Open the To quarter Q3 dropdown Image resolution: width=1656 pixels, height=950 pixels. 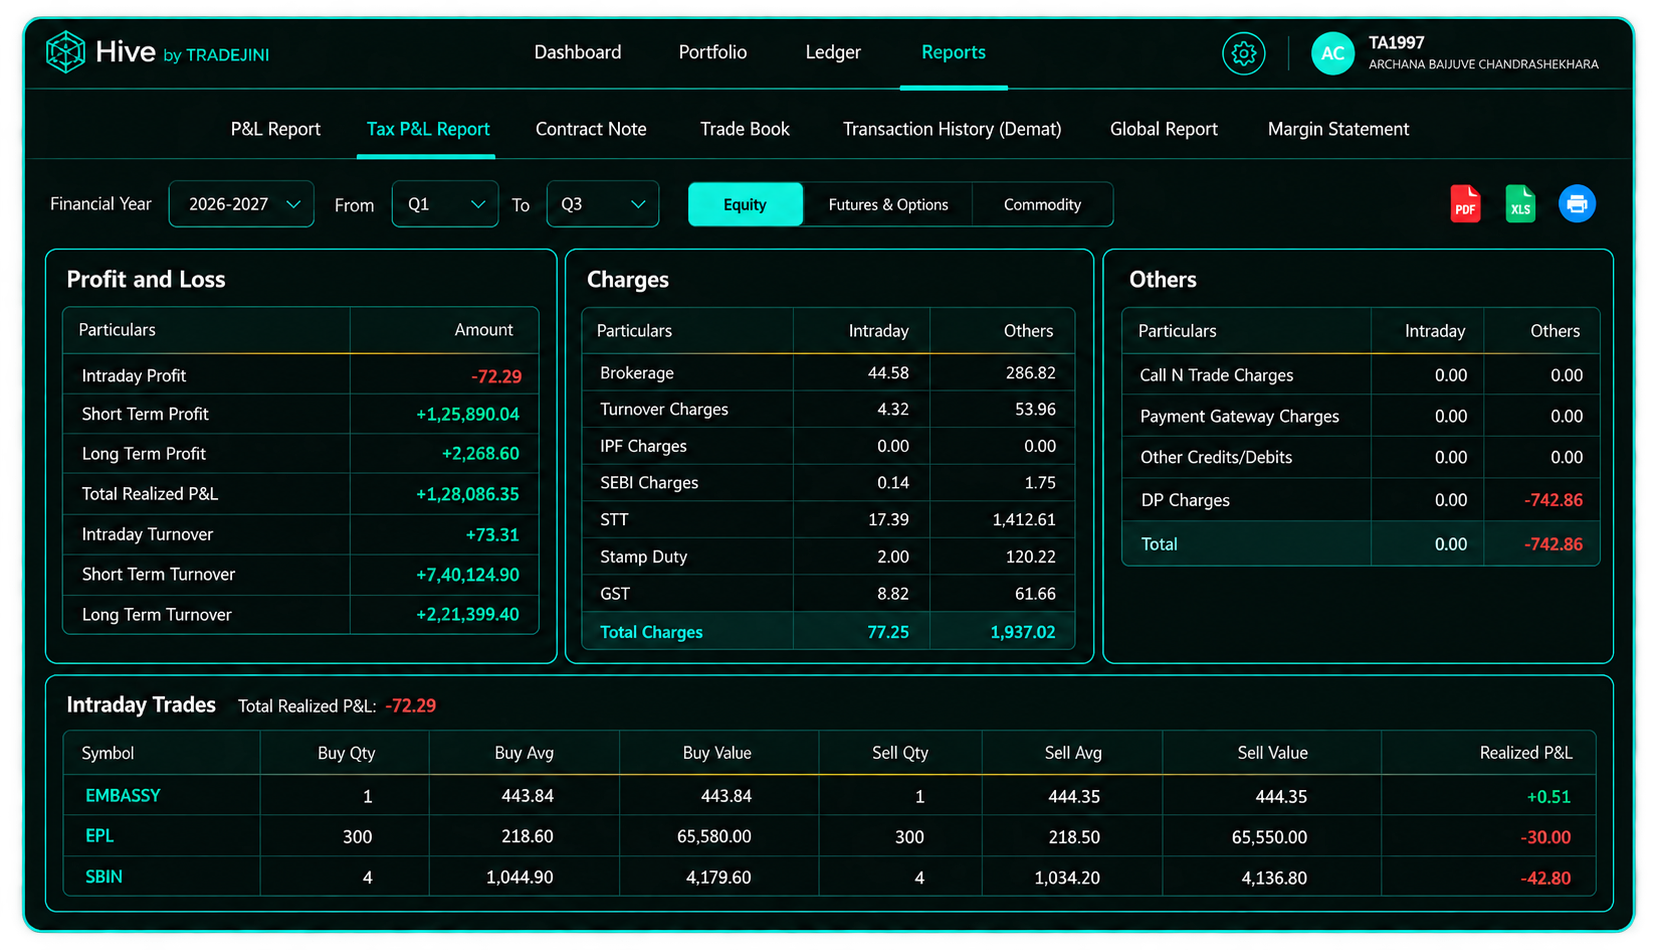click(x=603, y=204)
